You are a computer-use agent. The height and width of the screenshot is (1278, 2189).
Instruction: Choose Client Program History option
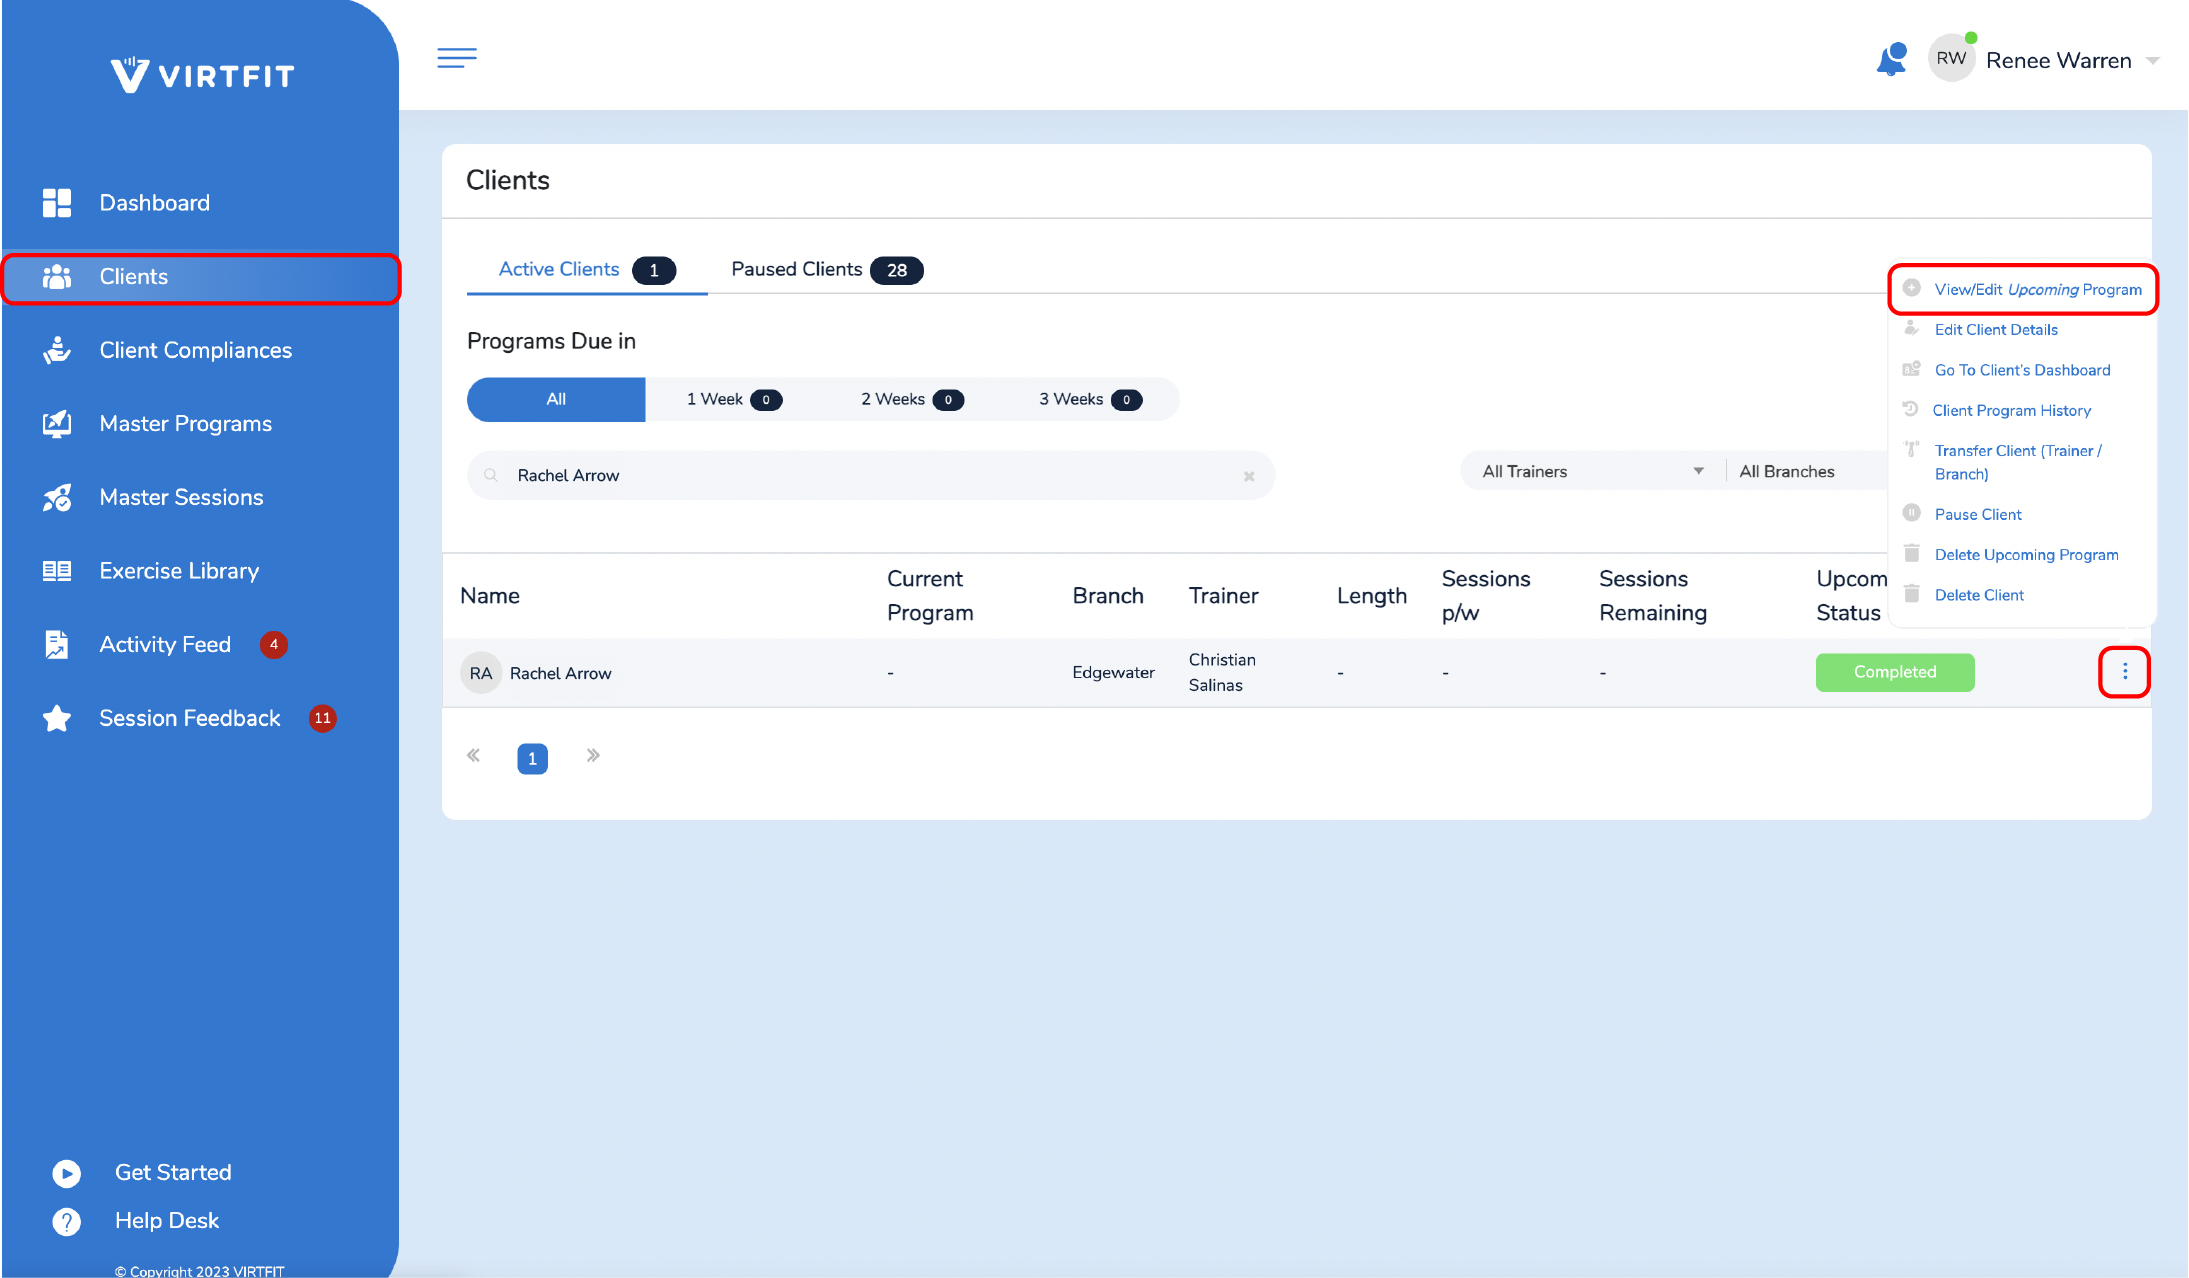coord(2011,411)
